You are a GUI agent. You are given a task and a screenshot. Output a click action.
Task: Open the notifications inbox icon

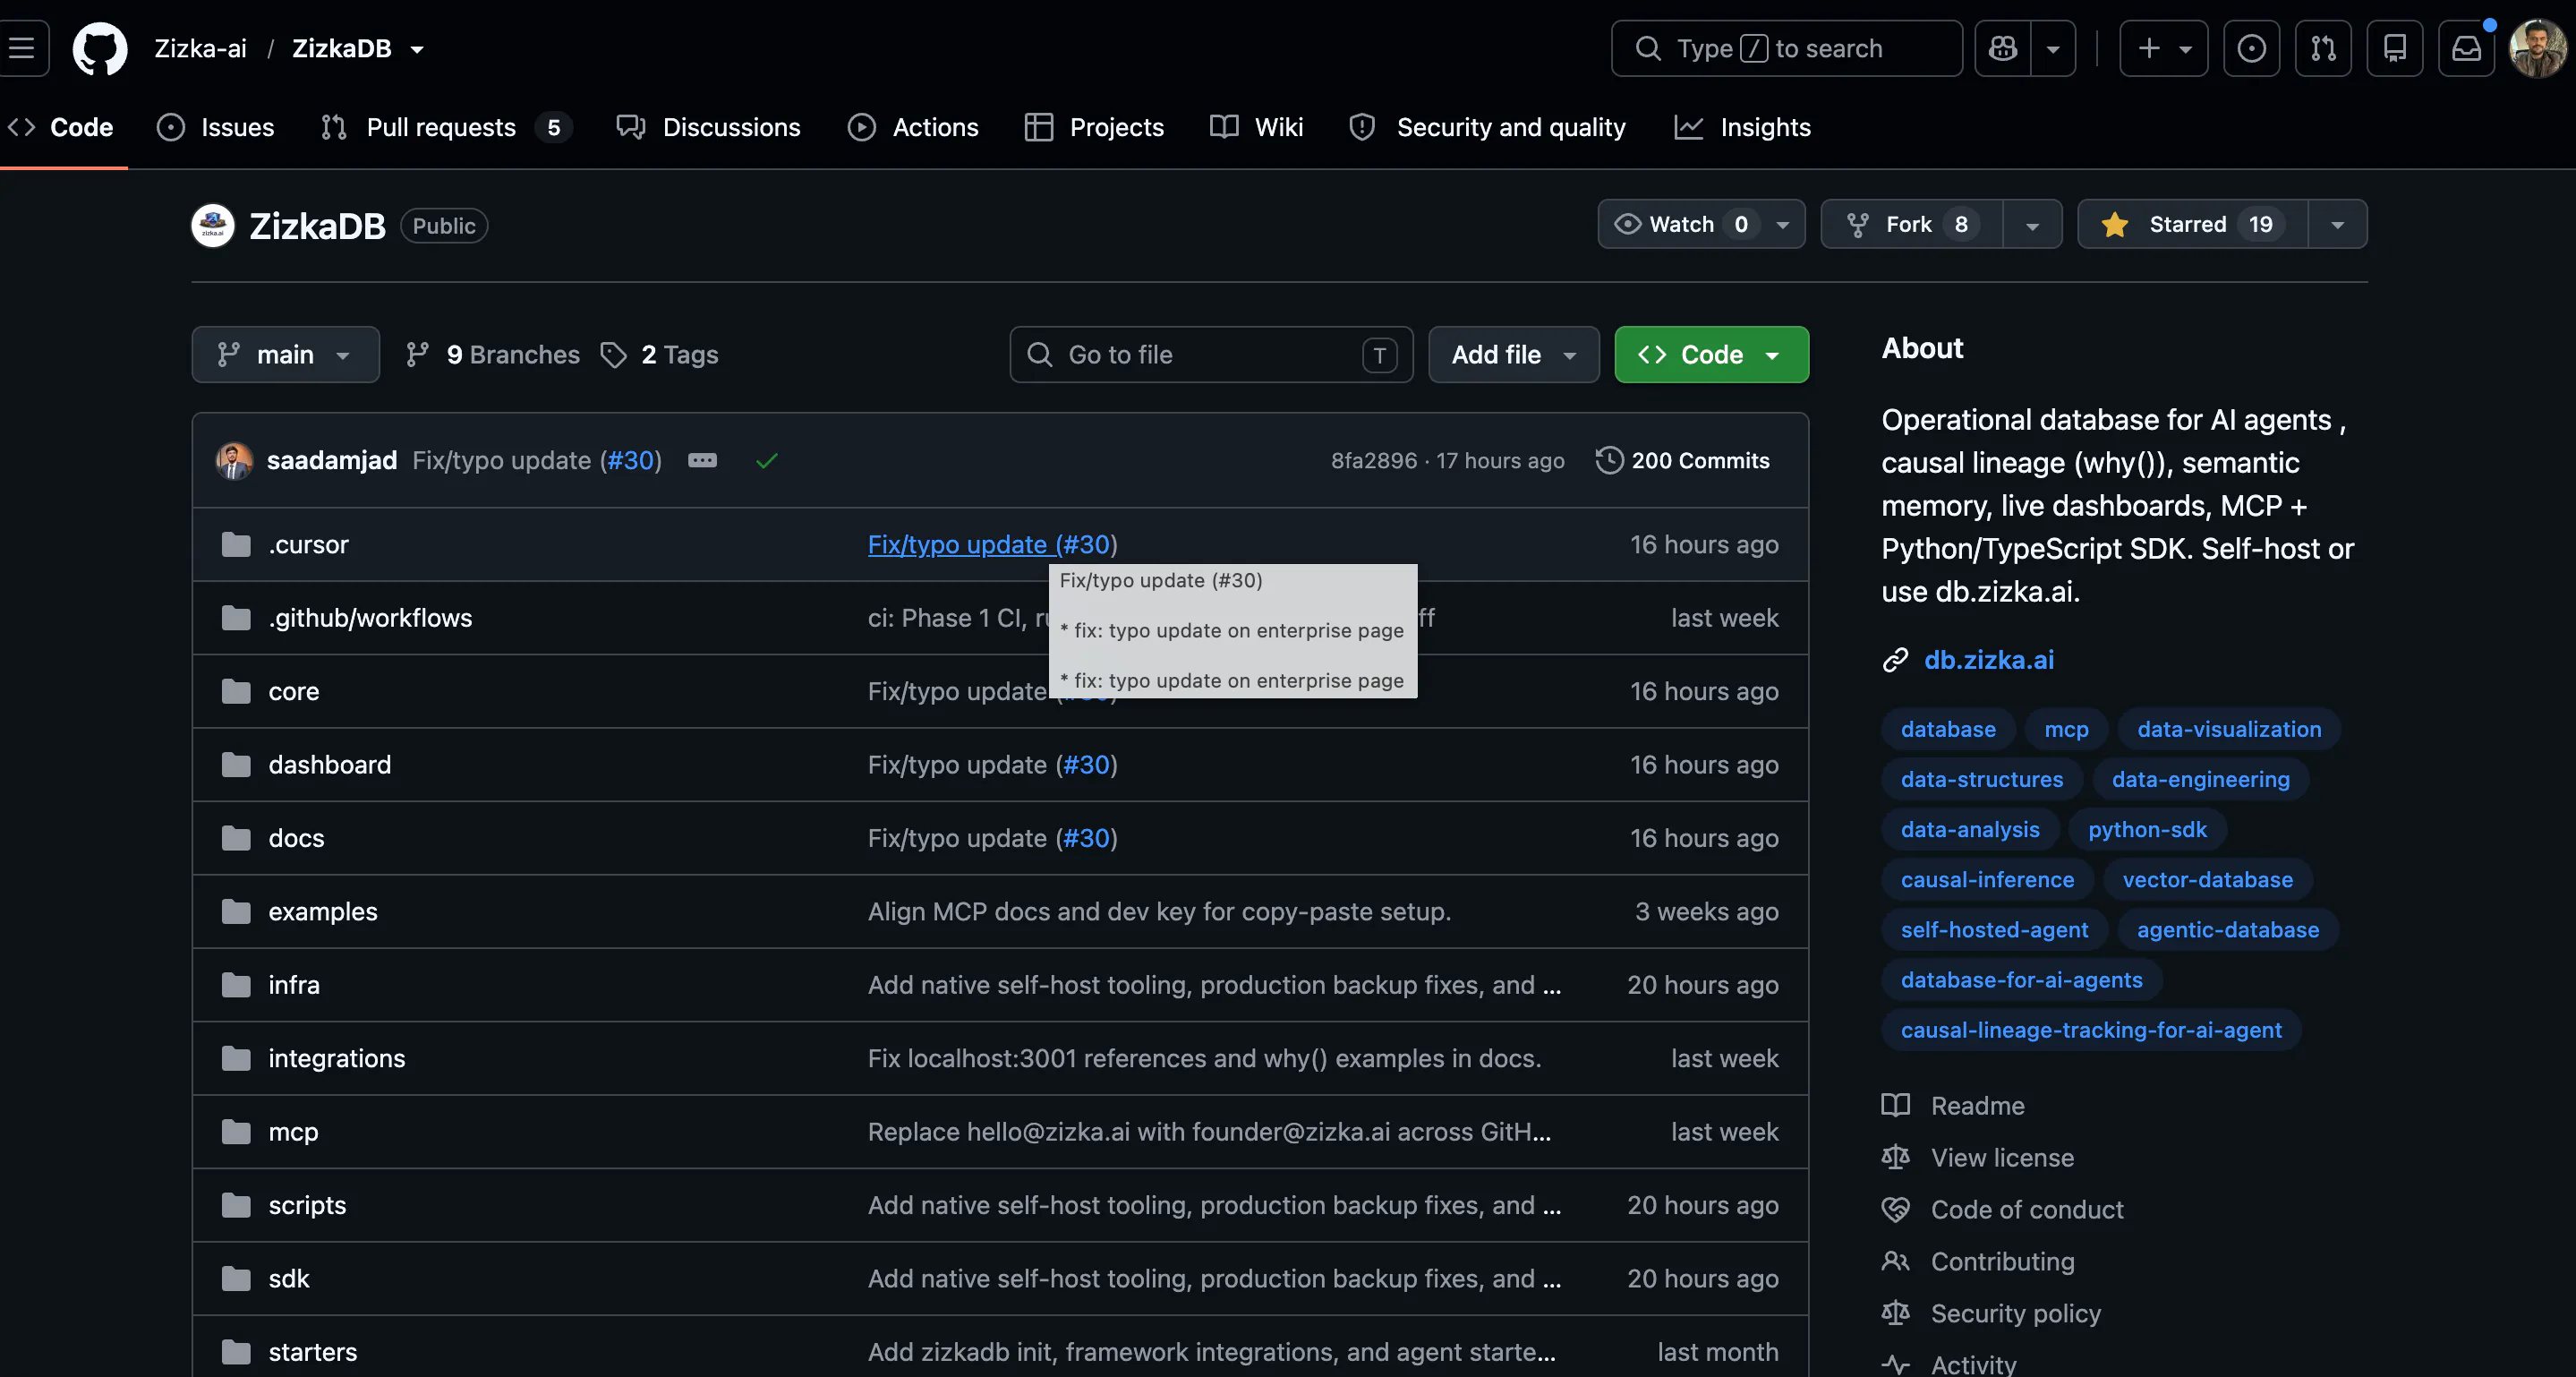[2466, 48]
